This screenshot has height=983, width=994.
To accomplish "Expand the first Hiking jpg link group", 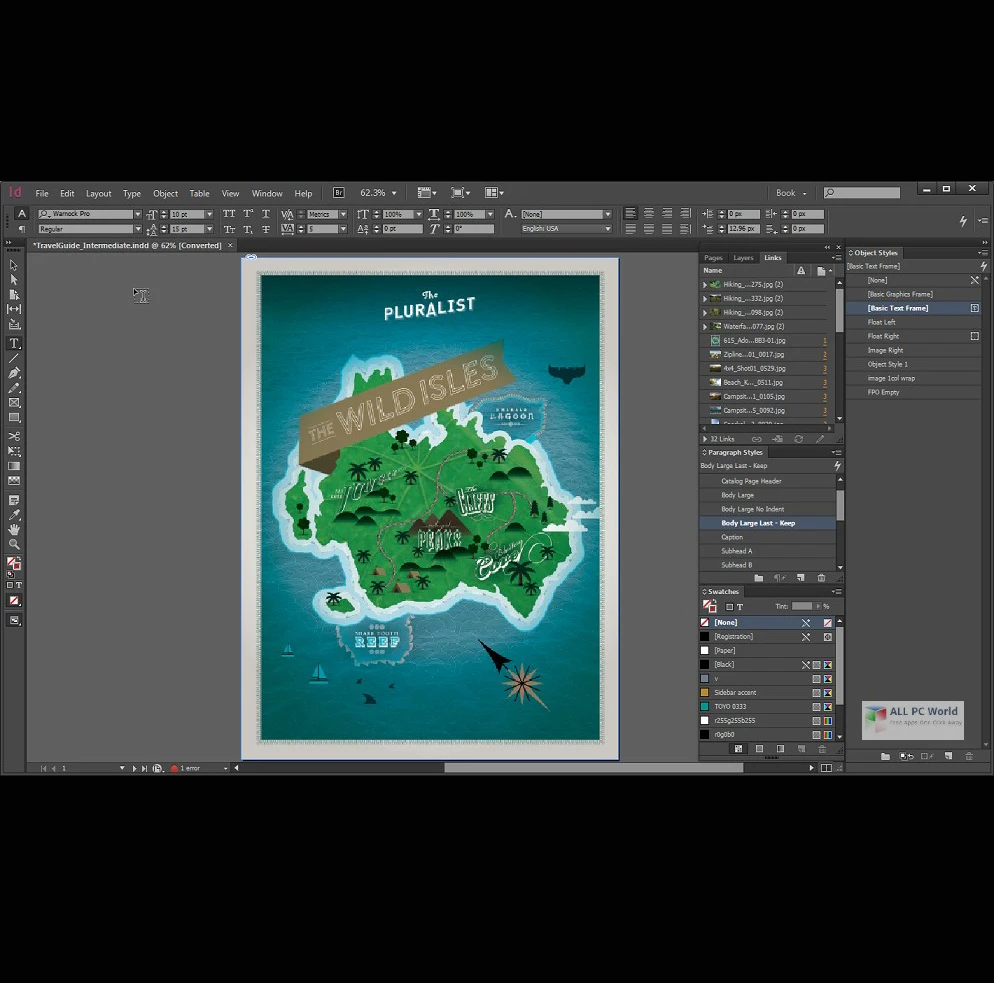I will [705, 285].
